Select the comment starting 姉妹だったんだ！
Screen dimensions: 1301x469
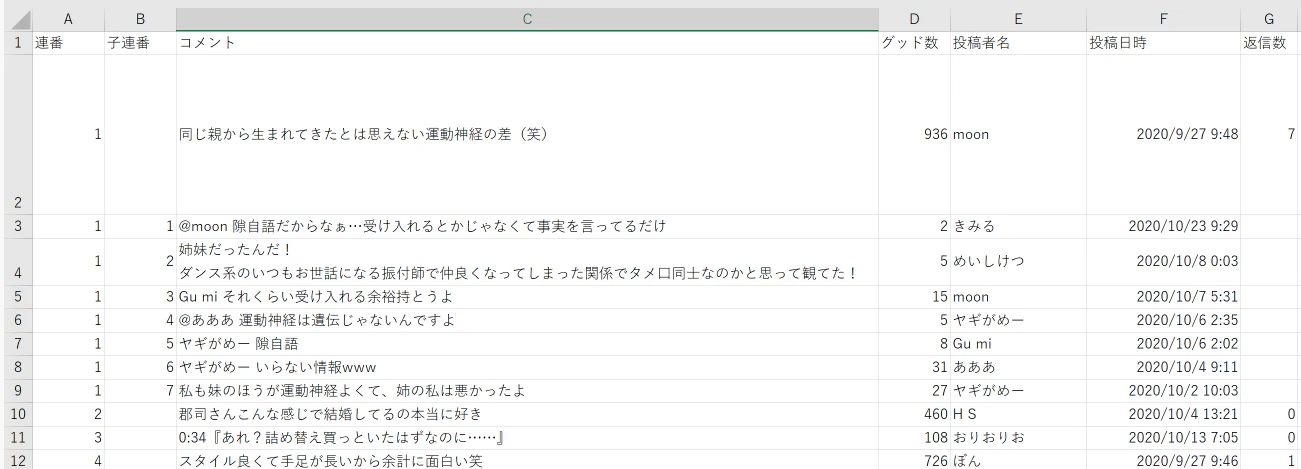pos(527,261)
